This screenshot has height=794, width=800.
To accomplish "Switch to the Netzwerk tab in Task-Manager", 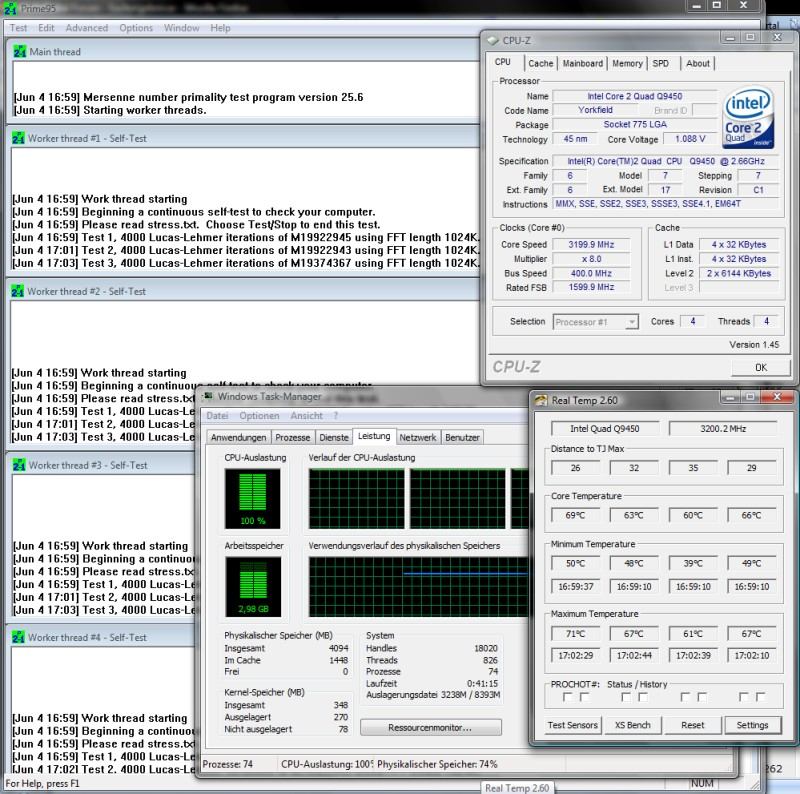I will [418, 438].
